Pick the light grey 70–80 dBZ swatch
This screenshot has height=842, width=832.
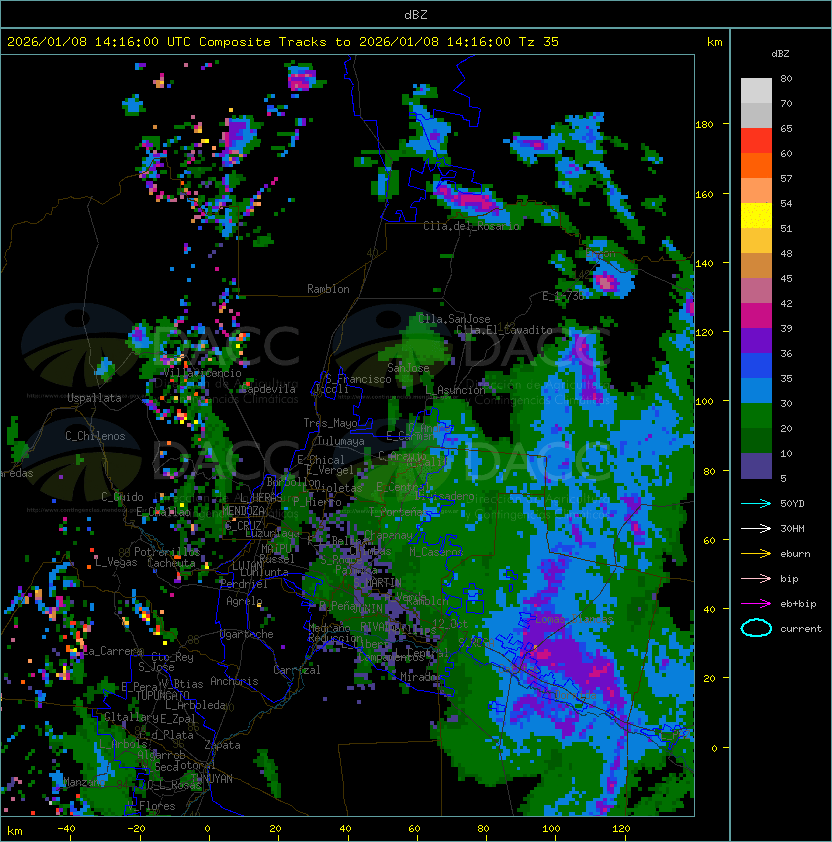pyautogui.click(x=756, y=90)
